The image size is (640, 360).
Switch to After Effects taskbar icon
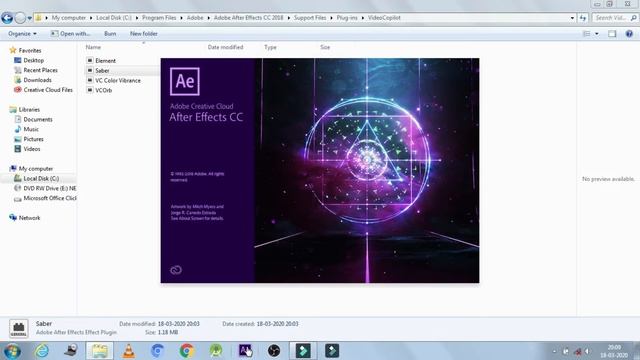click(245, 351)
